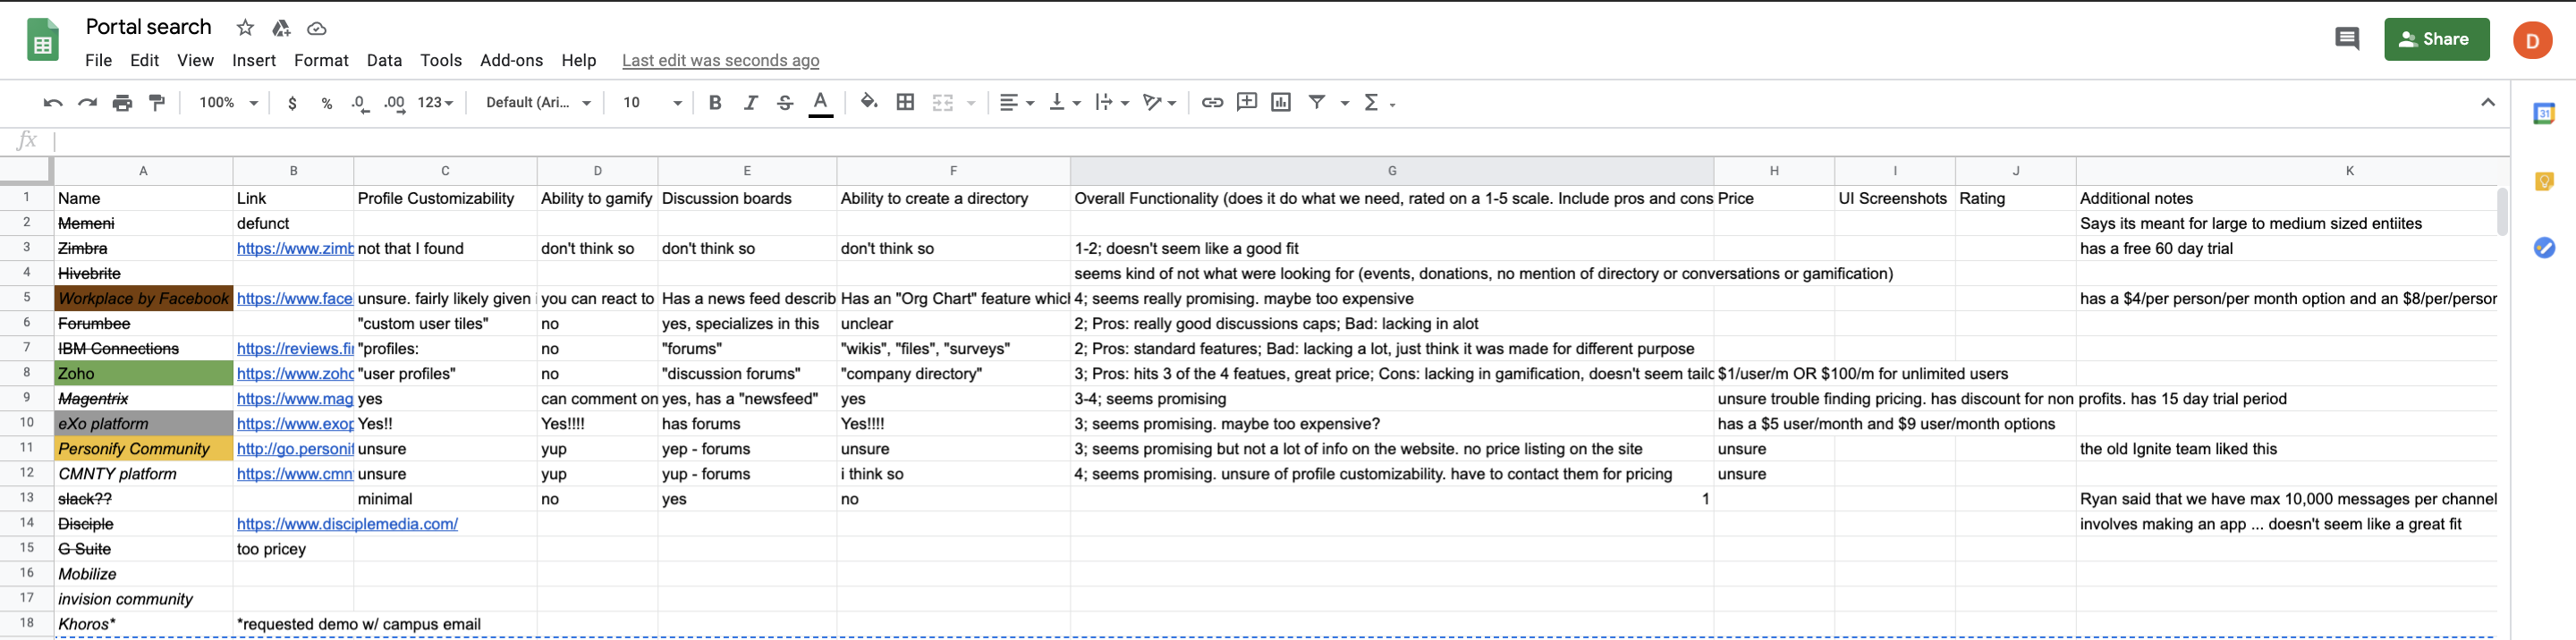Click the Insert chart icon
This screenshot has height=640, width=2576.
pos(1281,102)
